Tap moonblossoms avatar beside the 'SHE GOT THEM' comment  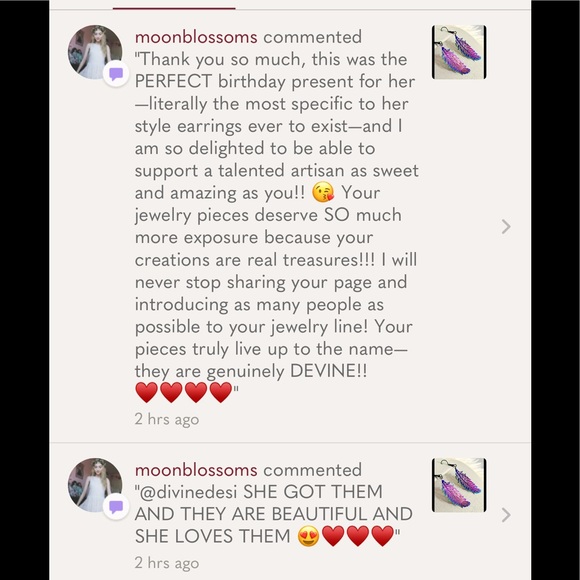coord(95,485)
